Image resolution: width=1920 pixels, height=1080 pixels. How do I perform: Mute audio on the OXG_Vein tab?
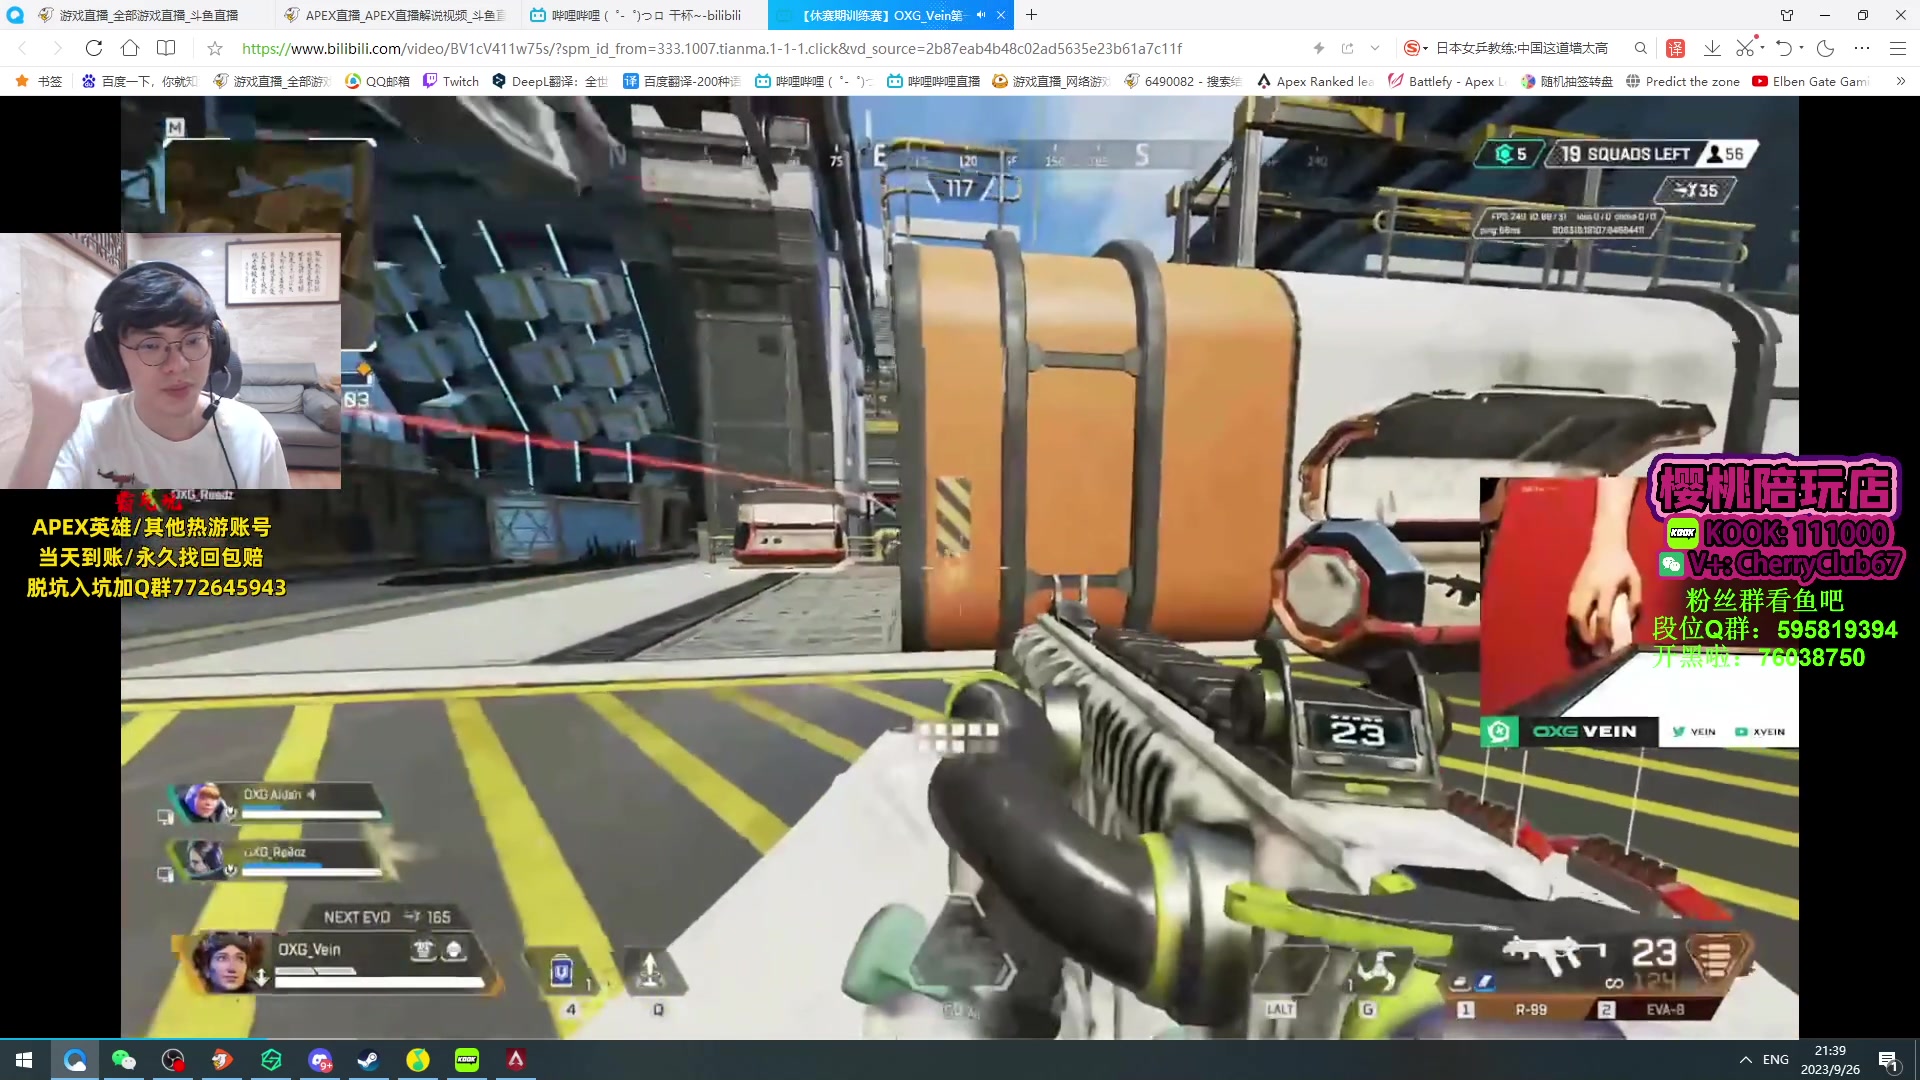[x=981, y=15]
